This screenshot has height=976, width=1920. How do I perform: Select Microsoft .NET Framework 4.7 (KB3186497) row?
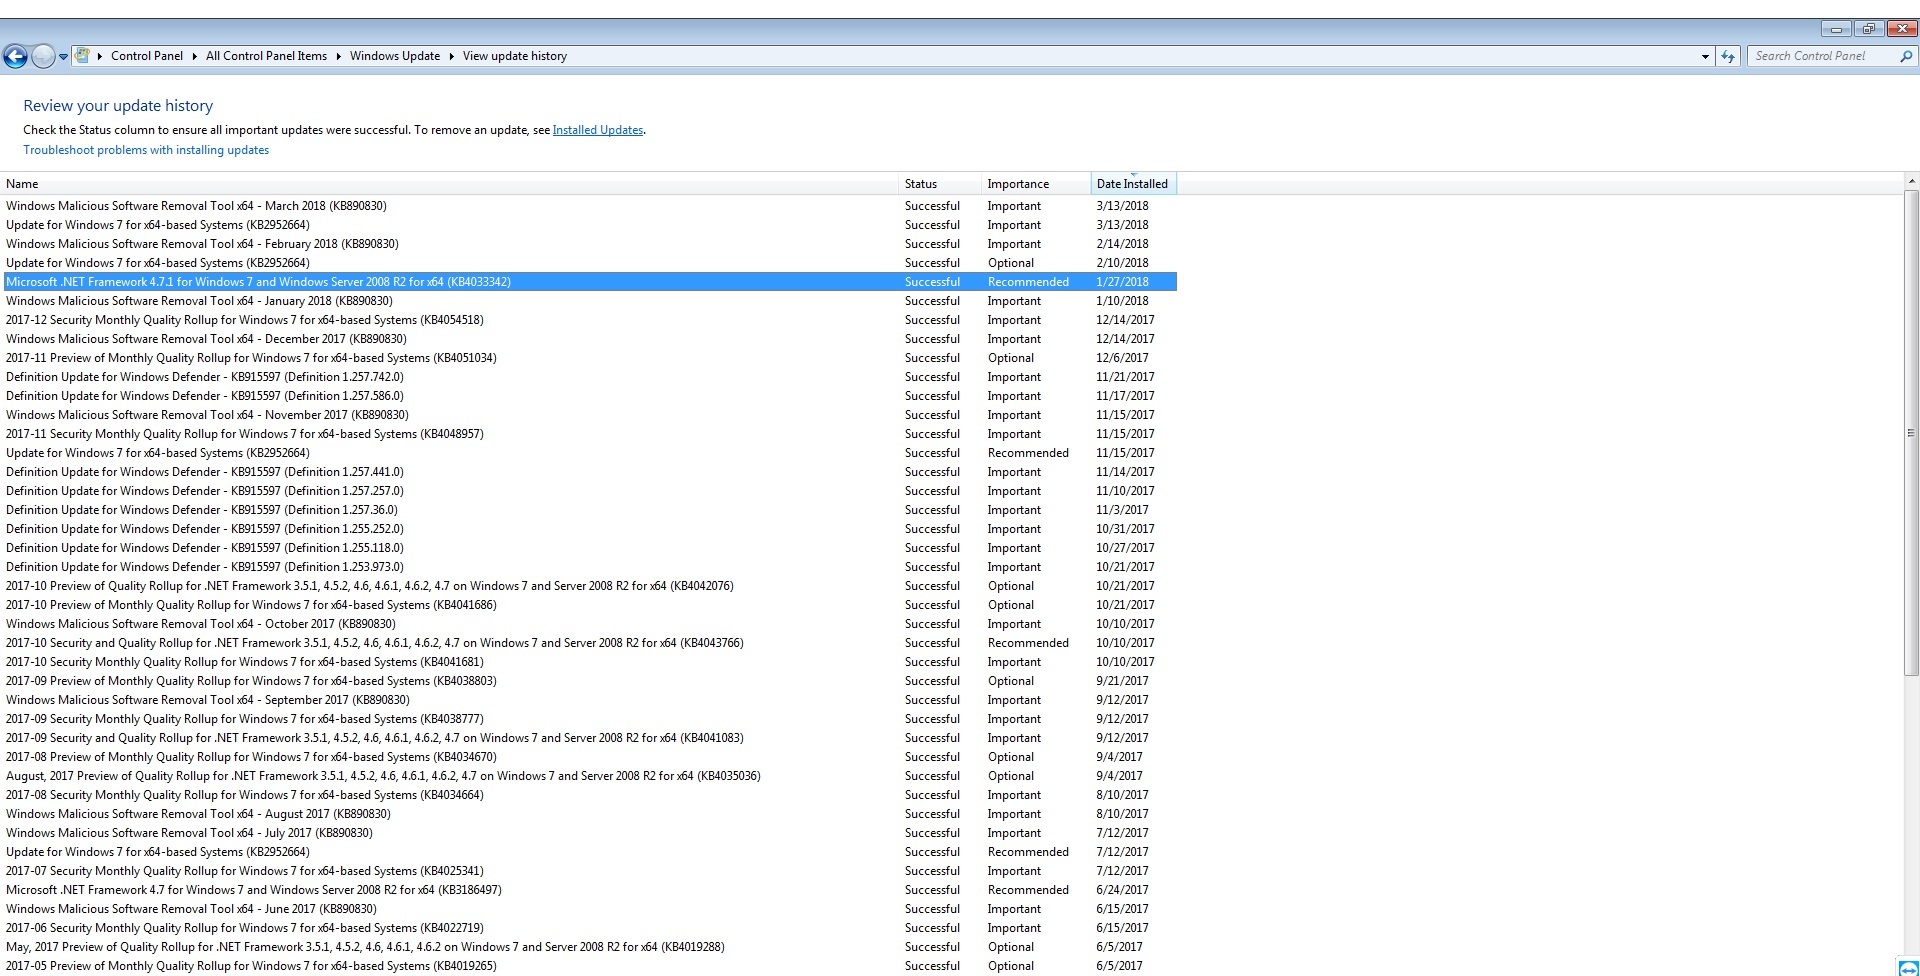[x=590, y=890]
